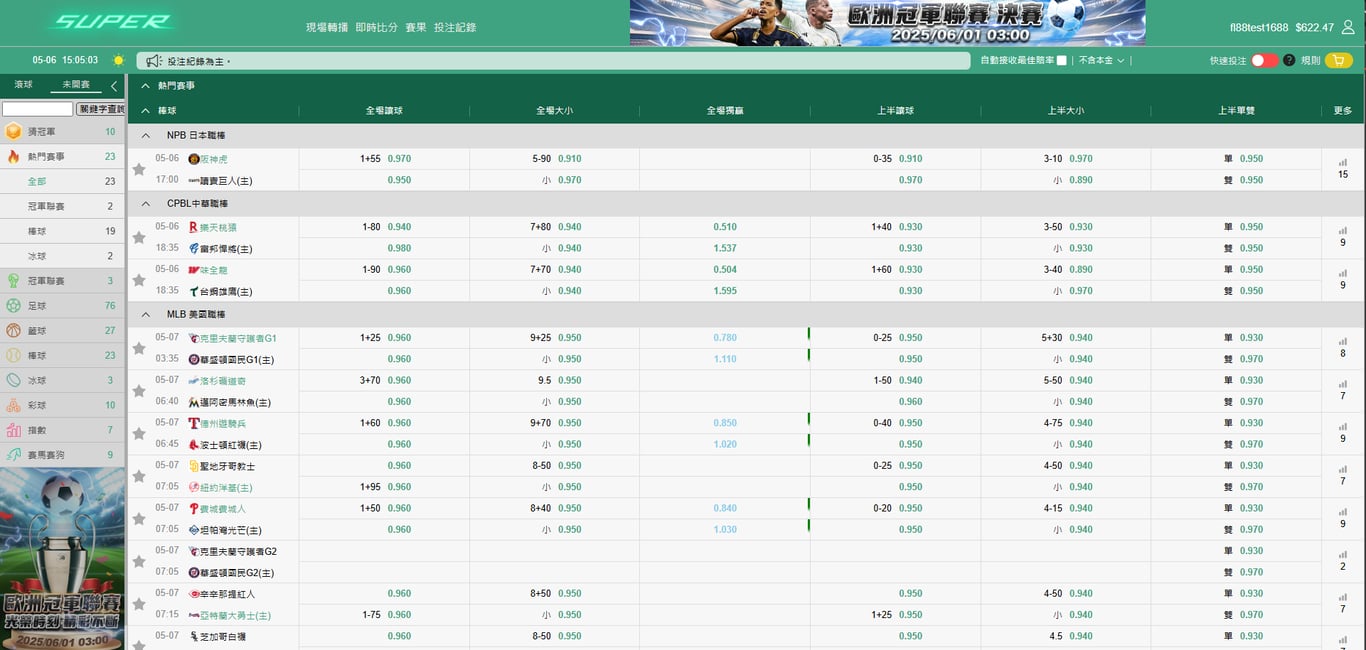Select 冠軍聯賽 sub-item with count 2

tap(63, 206)
